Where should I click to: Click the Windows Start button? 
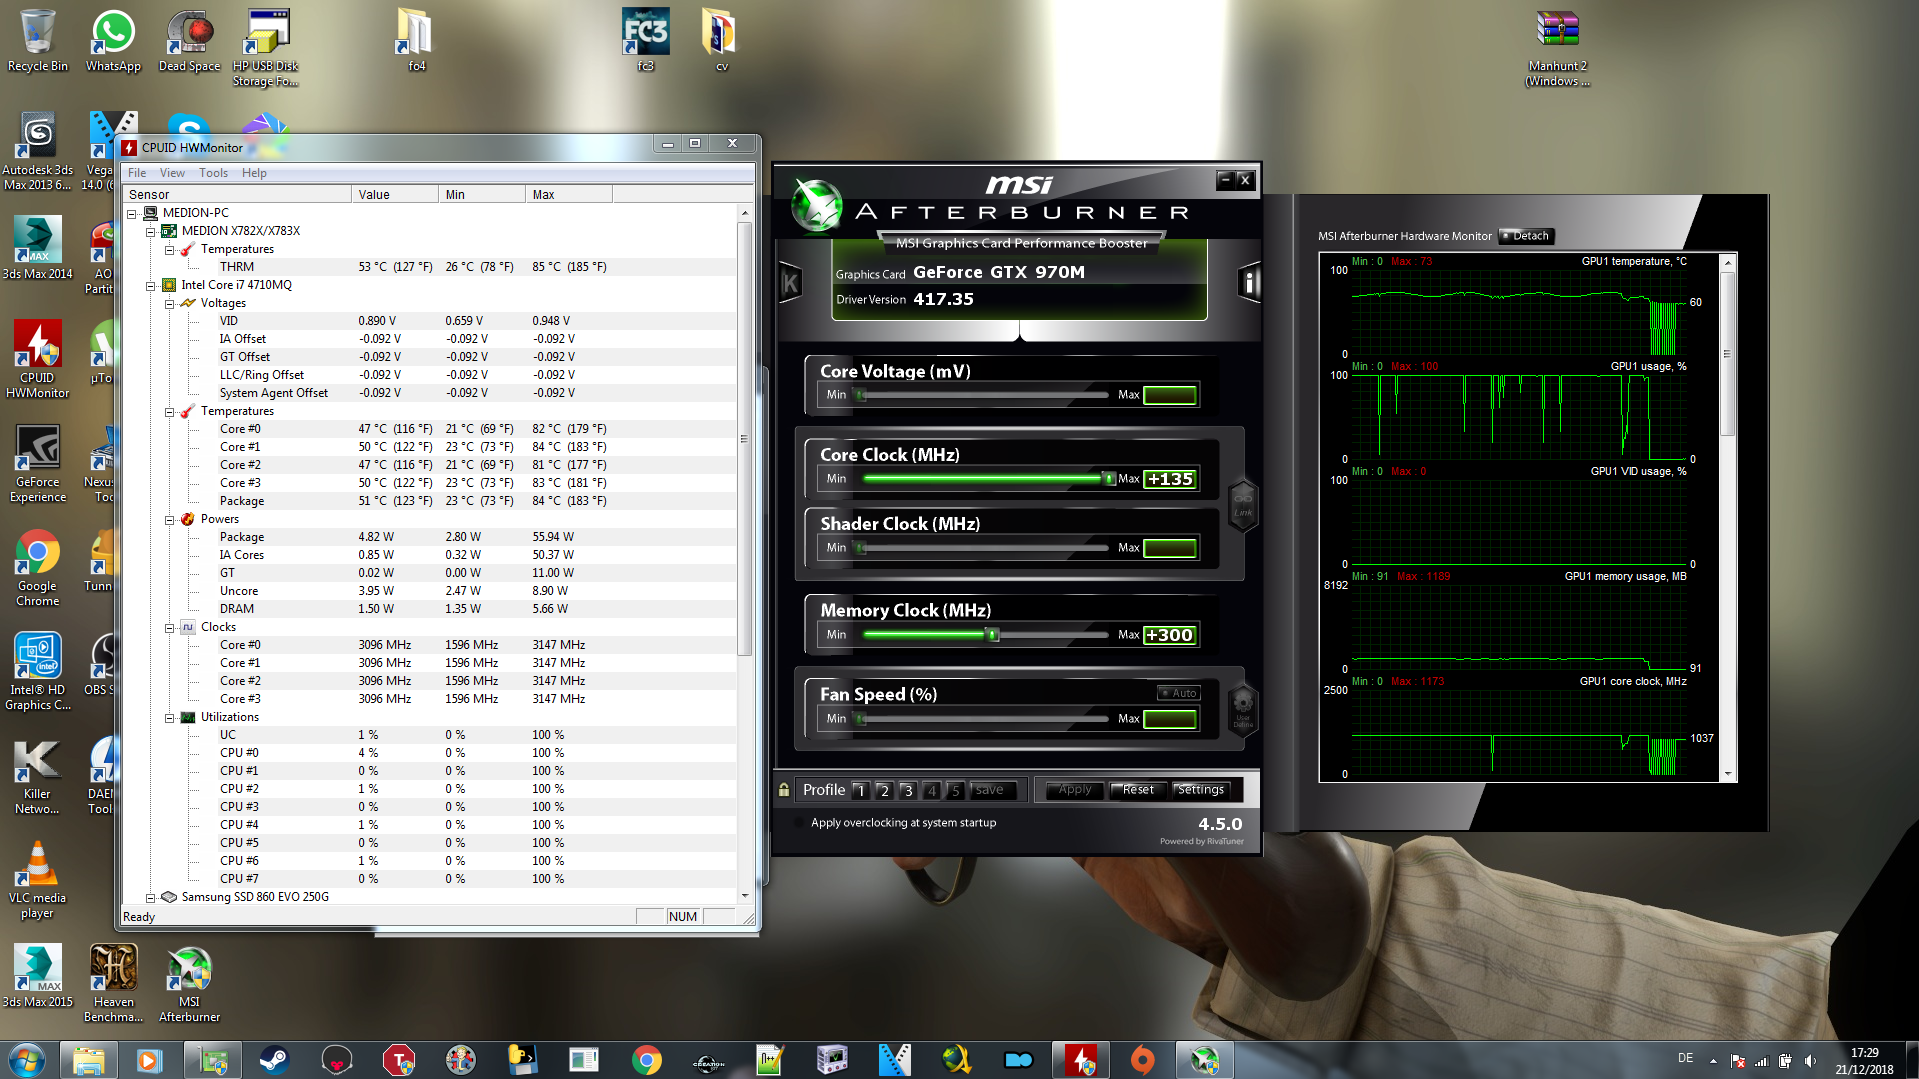pyautogui.click(x=26, y=1059)
